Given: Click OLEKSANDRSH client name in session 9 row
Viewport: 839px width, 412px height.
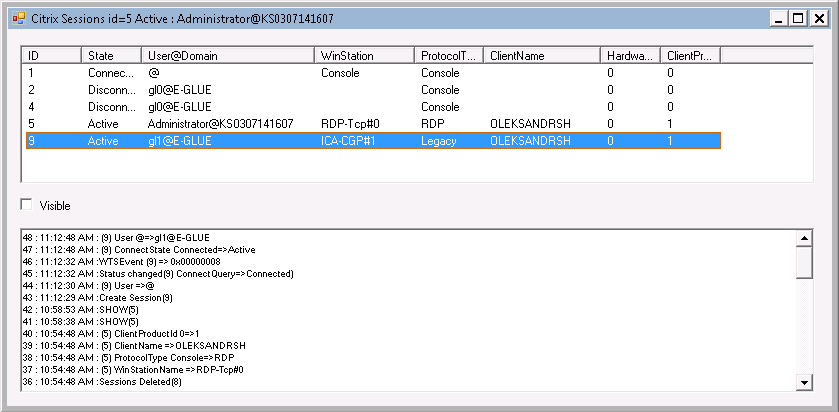Looking at the screenshot, I should tap(530, 141).
